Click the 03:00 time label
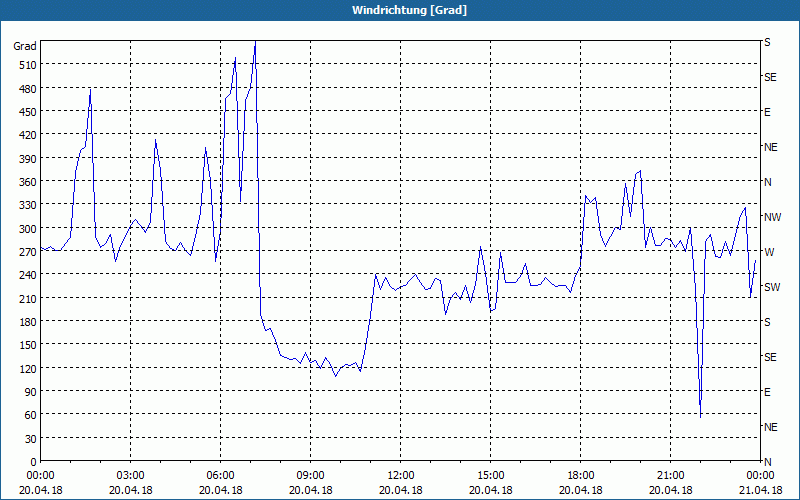This screenshot has width=800, height=500. [131, 476]
